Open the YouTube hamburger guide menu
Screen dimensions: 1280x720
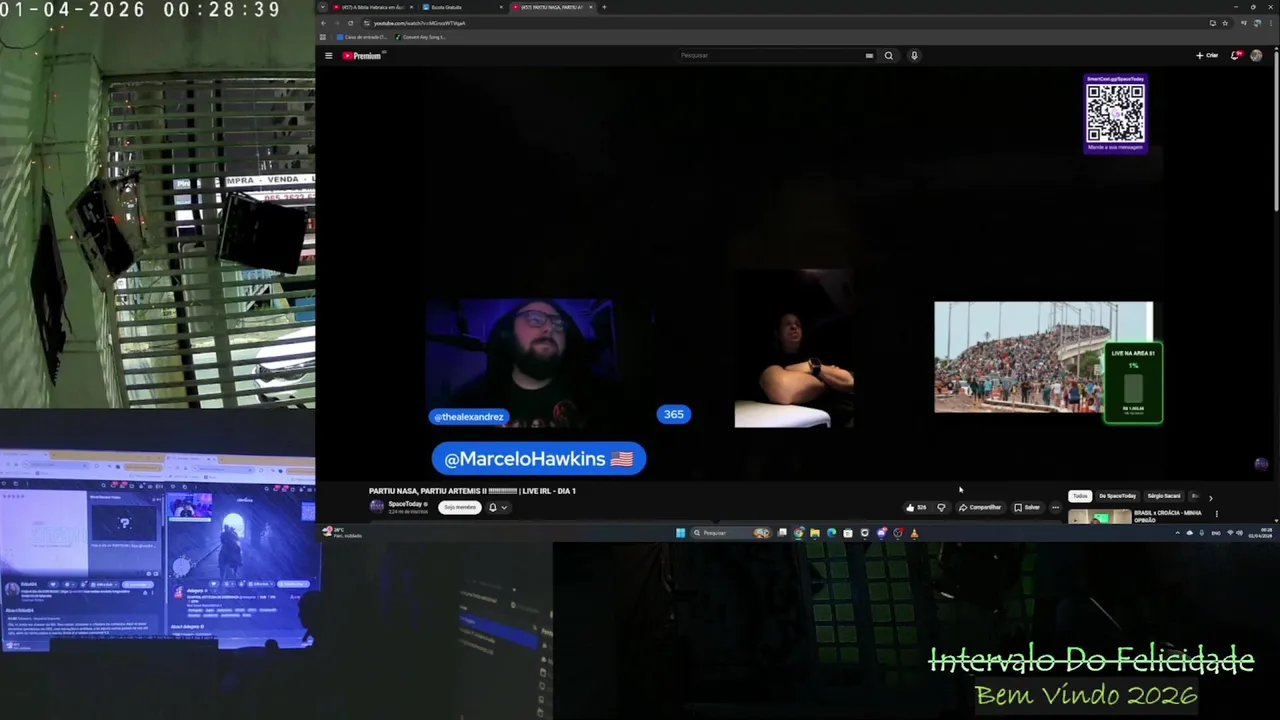click(x=328, y=56)
